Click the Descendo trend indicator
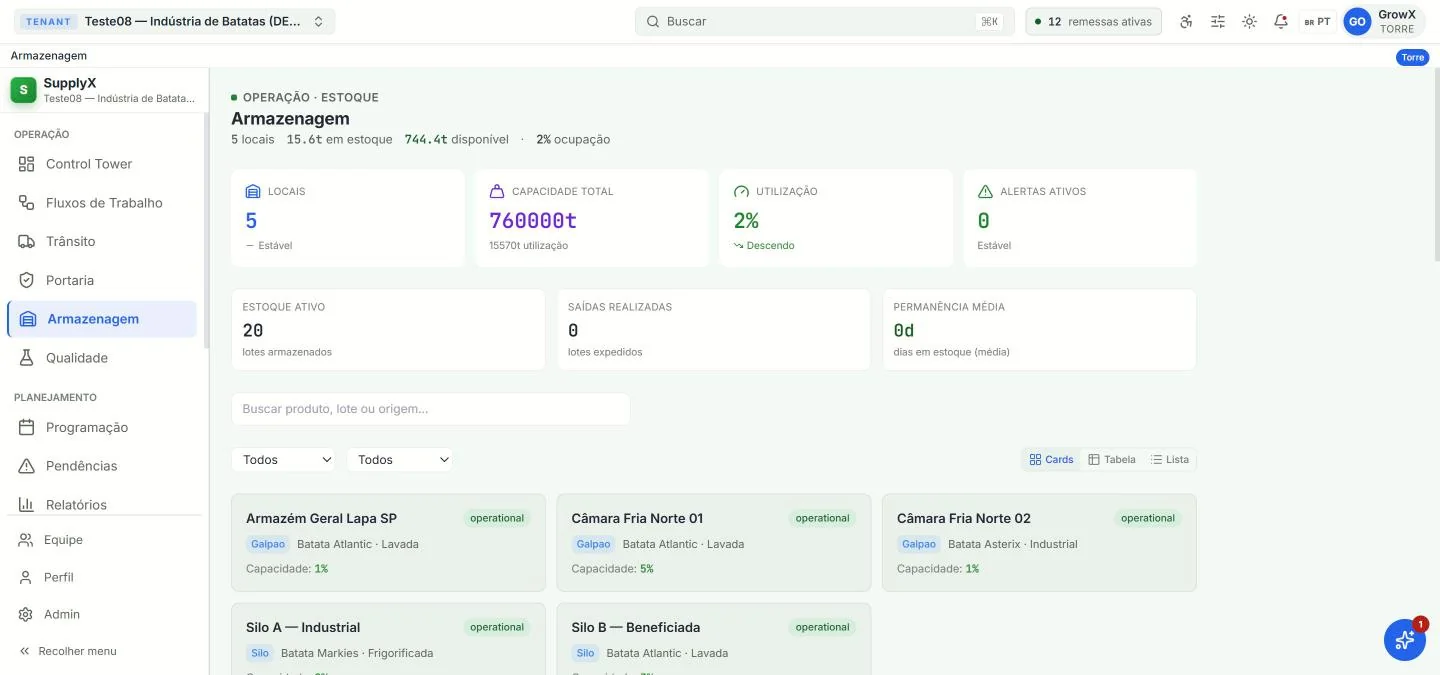The image size is (1440, 675). coord(764,245)
